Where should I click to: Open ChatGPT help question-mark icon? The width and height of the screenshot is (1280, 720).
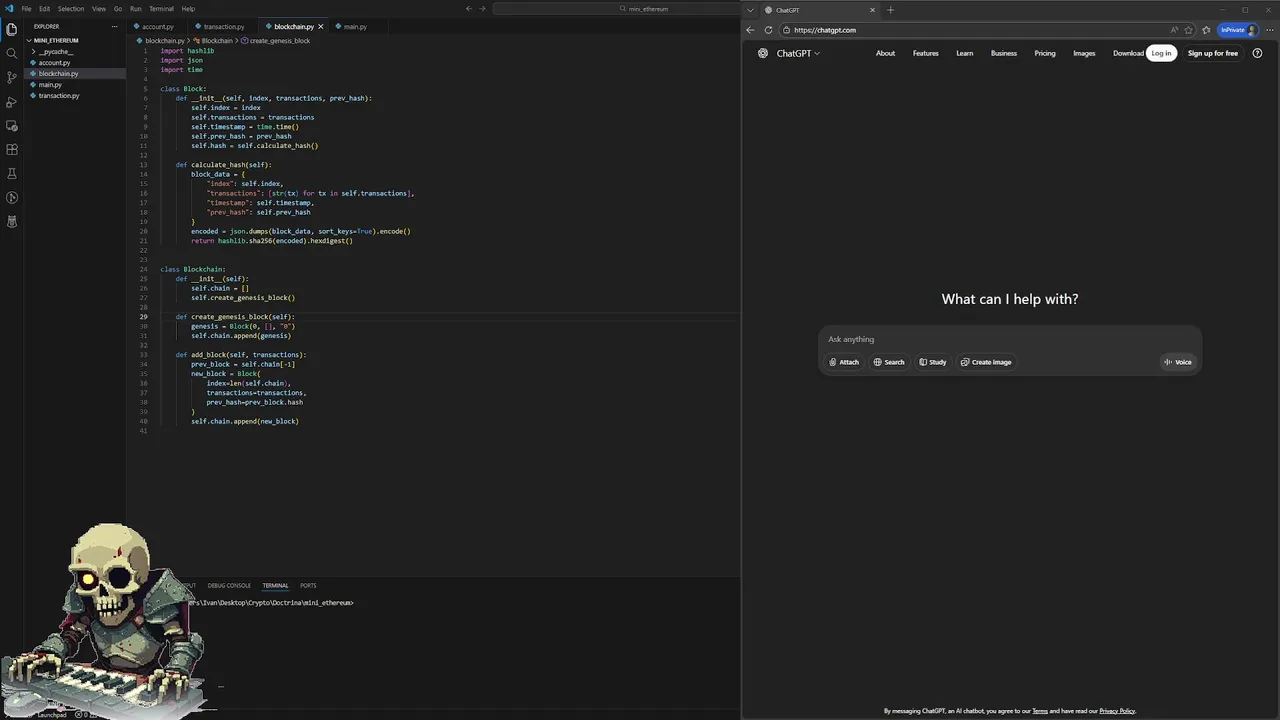1257,53
